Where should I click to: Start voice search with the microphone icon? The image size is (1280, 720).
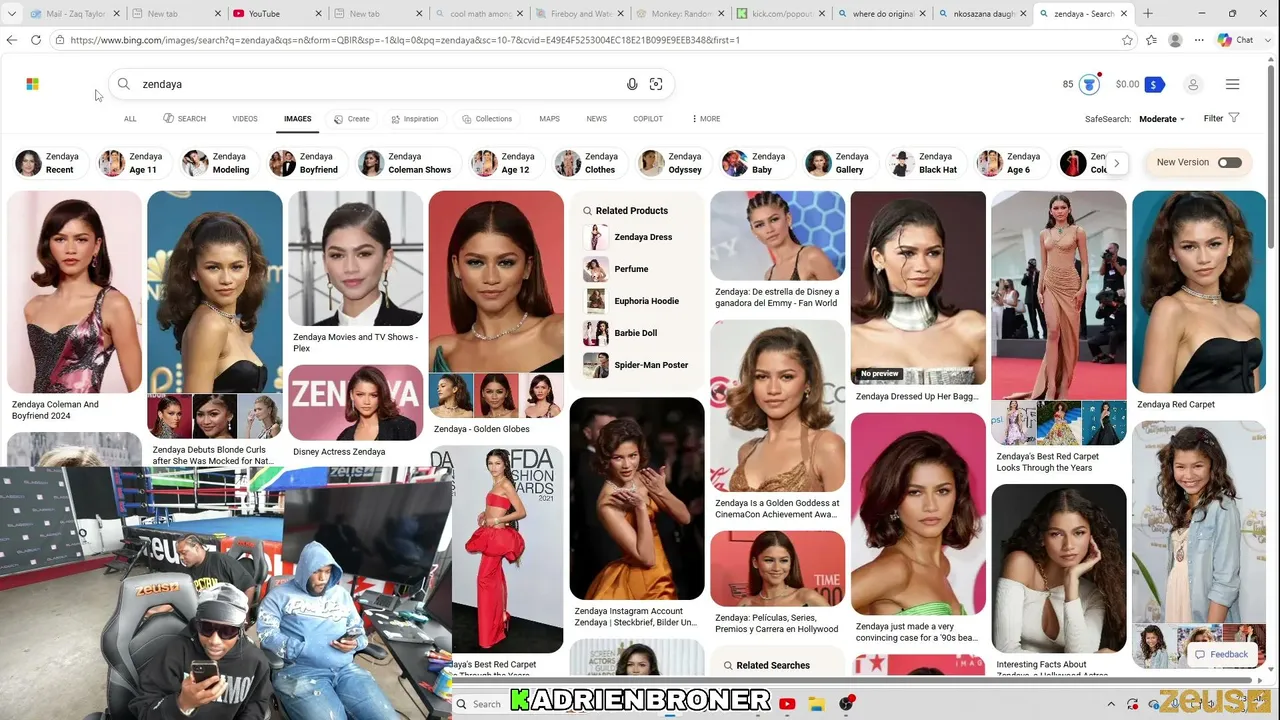(x=632, y=84)
